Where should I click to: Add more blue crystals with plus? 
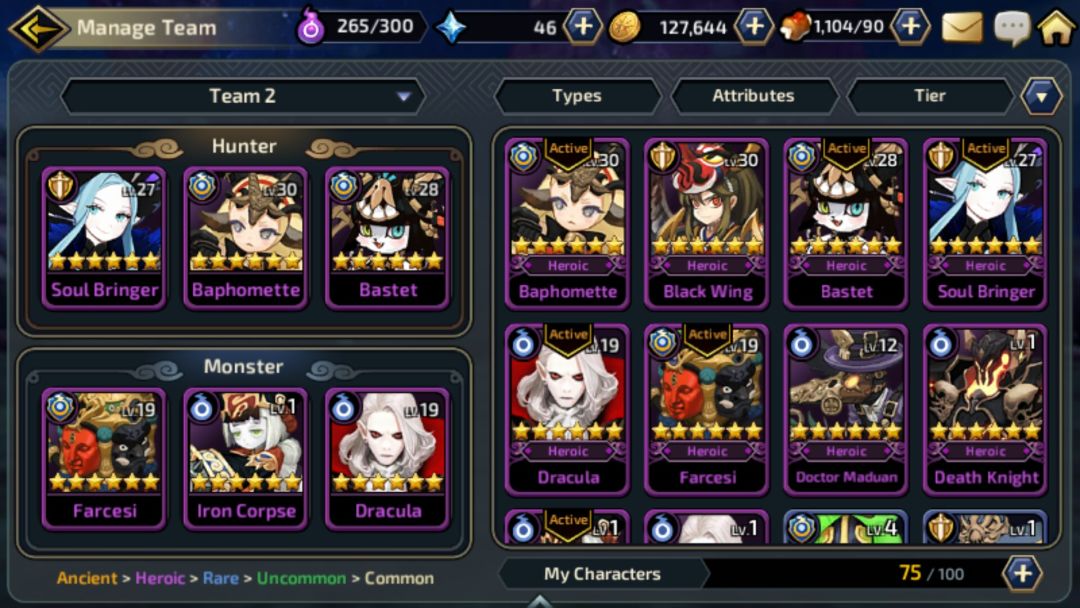click(583, 27)
